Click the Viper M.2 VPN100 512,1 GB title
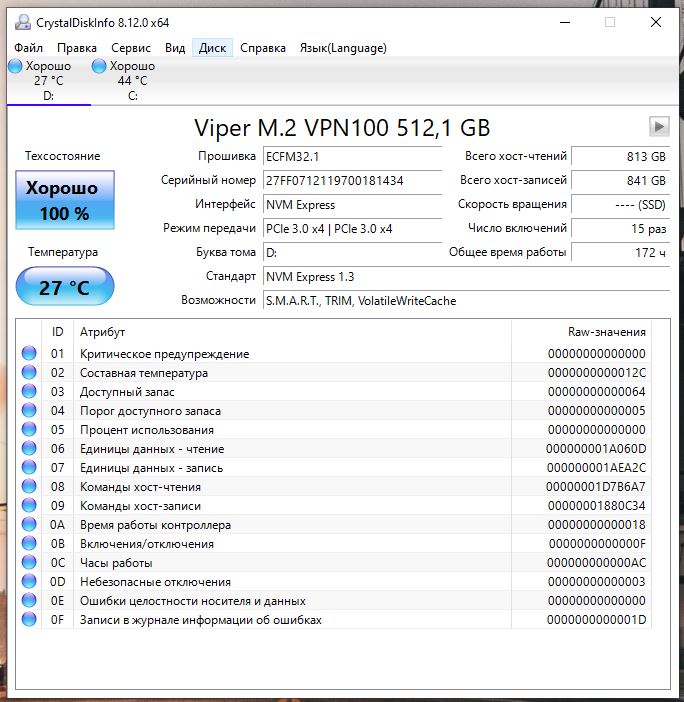 (342, 128)
